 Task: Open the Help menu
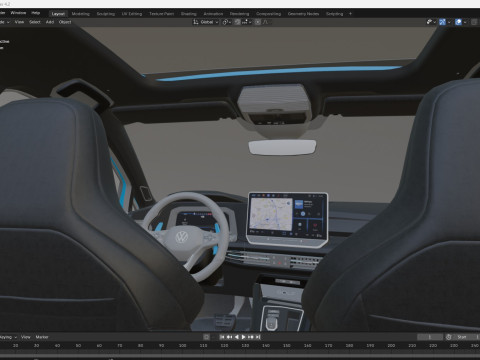tap(36, 13)
